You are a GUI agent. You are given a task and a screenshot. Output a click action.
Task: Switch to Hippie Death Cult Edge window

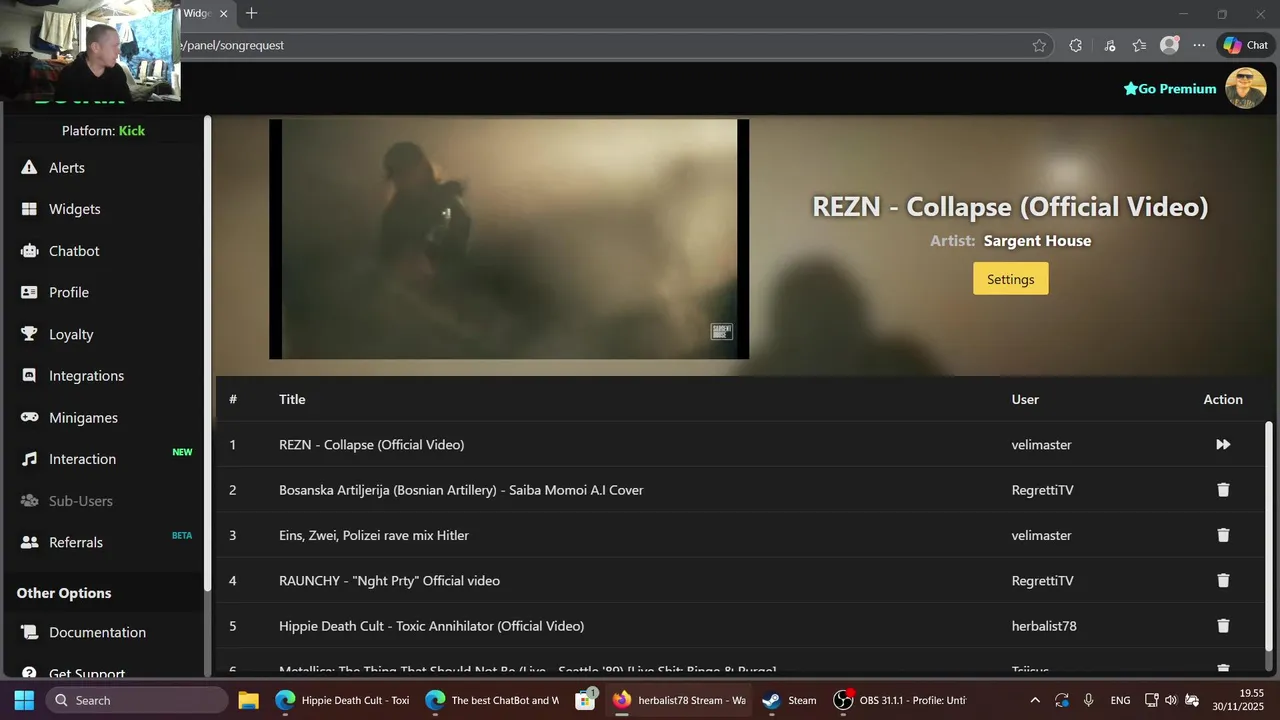[x=343, y=700]
